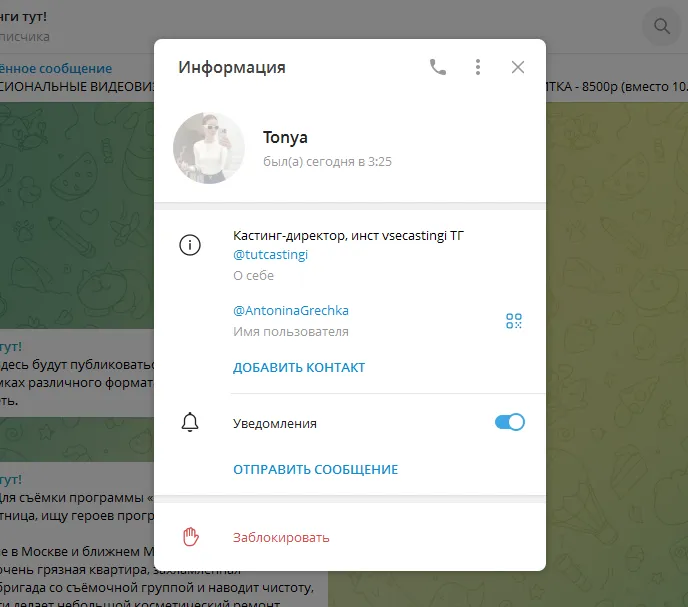Open the @tutcastingi channel link
The width and height of the screenshot is (688, 607).
270,255
